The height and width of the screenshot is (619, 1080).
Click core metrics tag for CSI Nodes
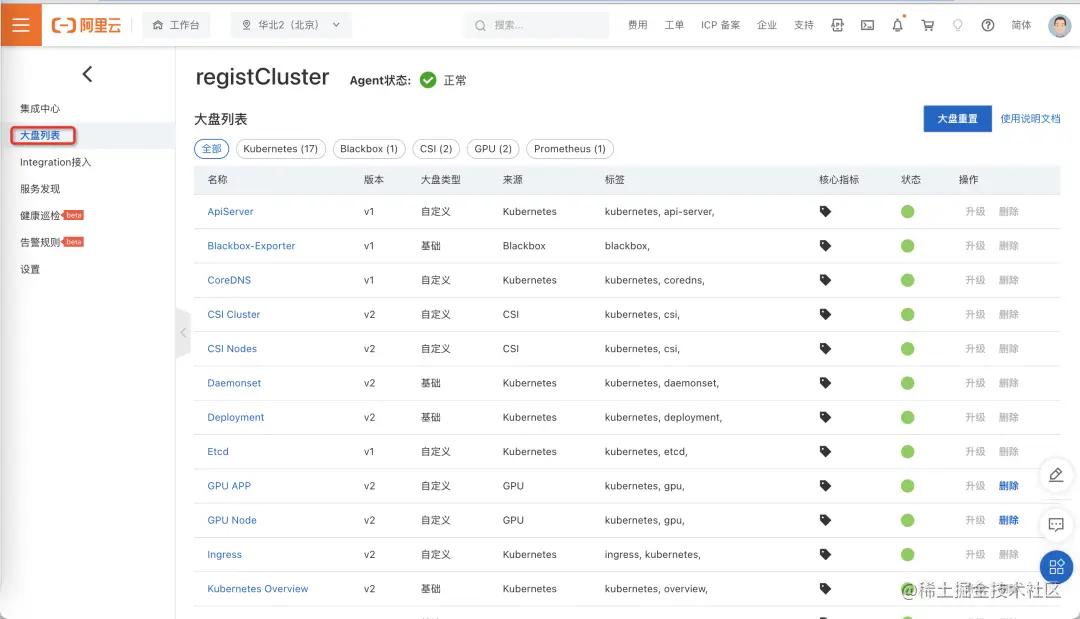click(x=825, y=349)
